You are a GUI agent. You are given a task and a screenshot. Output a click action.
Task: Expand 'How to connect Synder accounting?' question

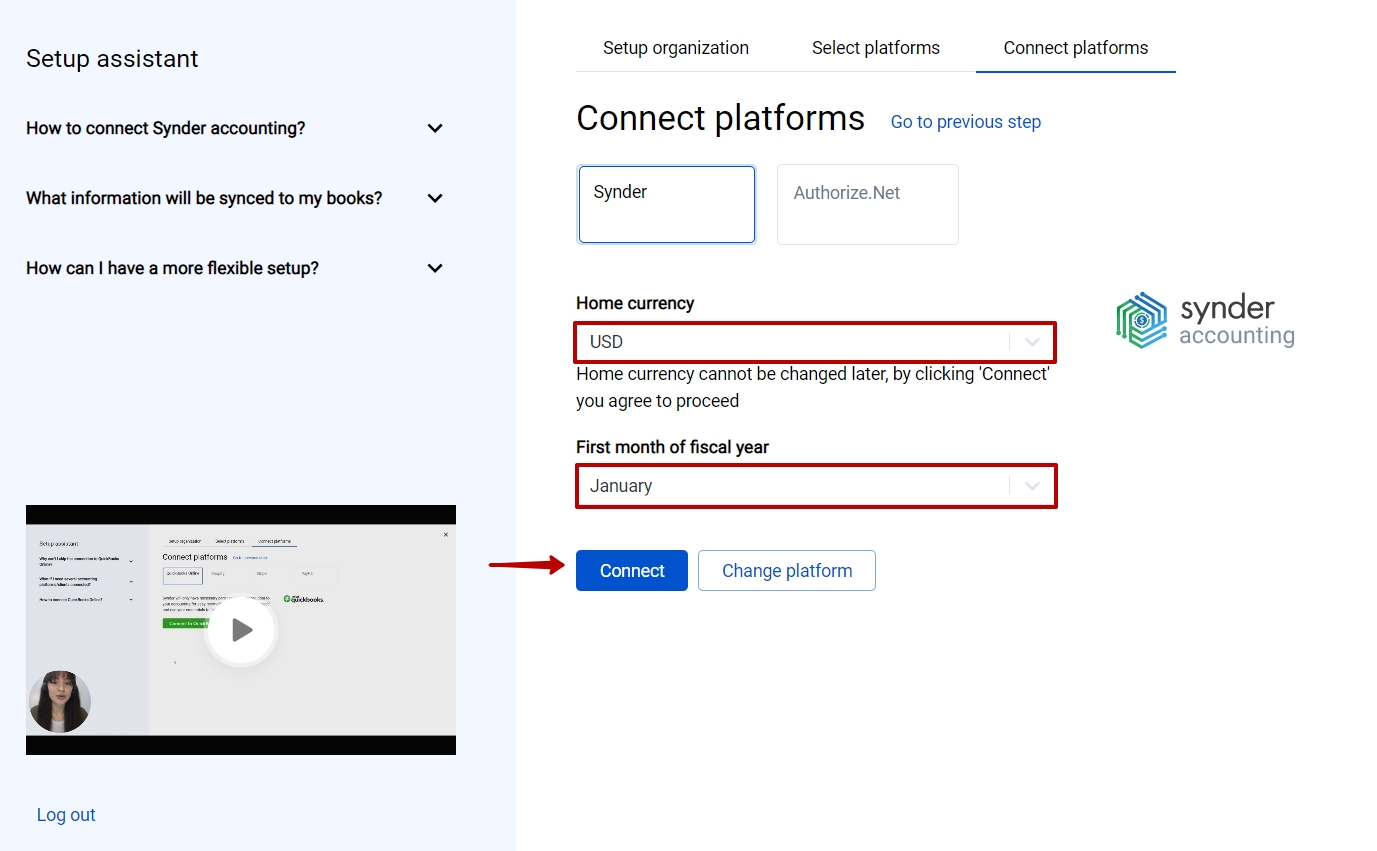click(x=235, y=128)
